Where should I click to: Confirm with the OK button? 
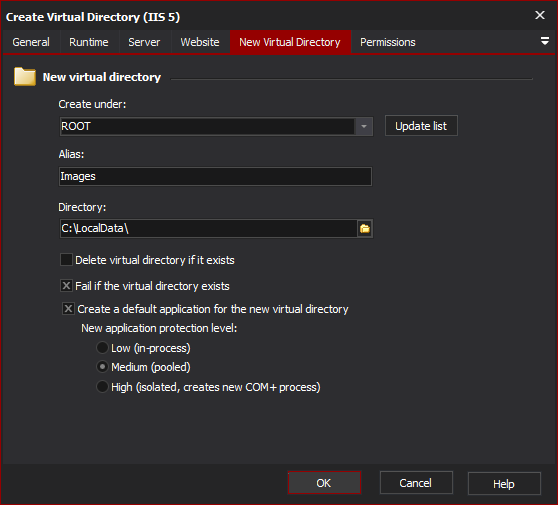[x=324, y=483]
